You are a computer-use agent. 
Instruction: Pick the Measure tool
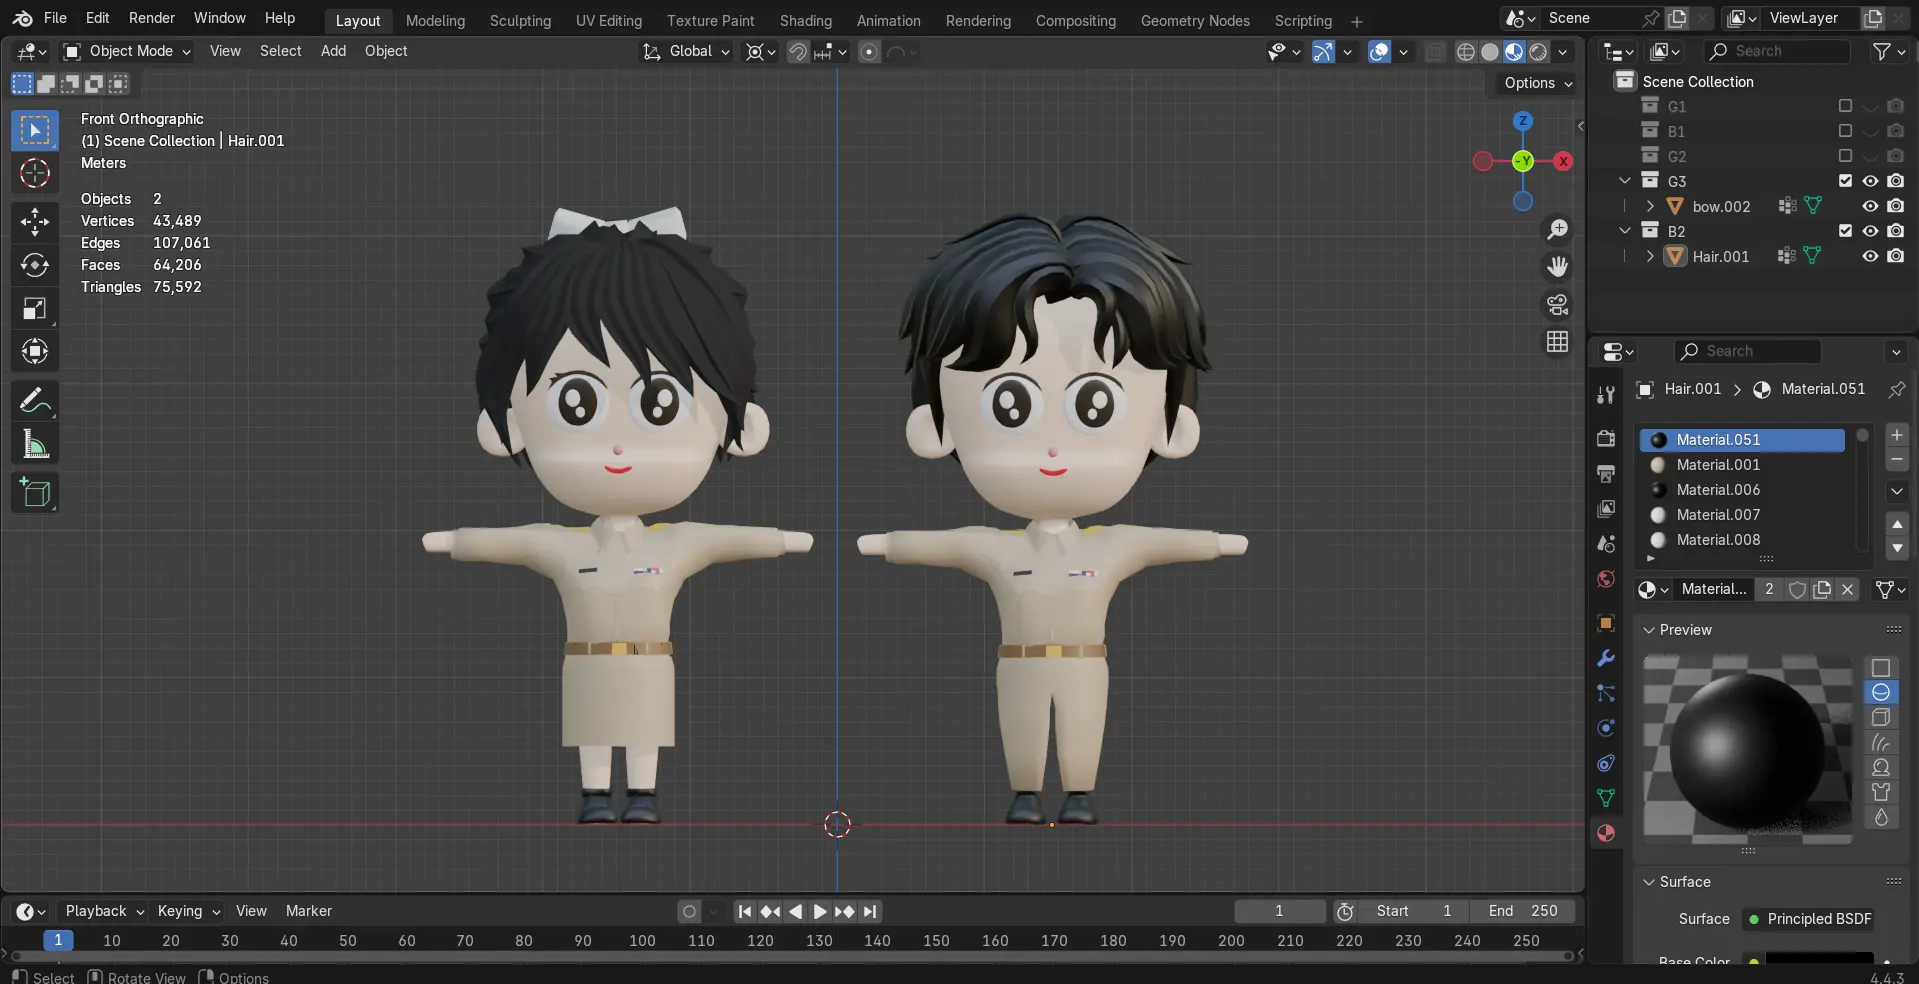click(35, 444)
